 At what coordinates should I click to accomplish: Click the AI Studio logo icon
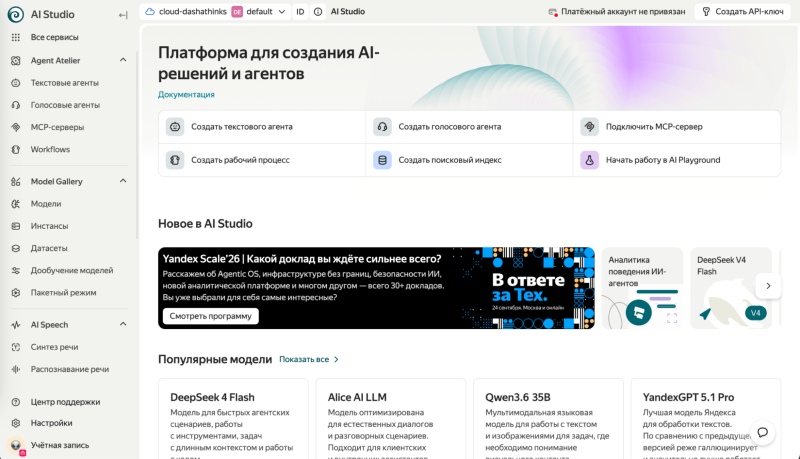[15, 14]
